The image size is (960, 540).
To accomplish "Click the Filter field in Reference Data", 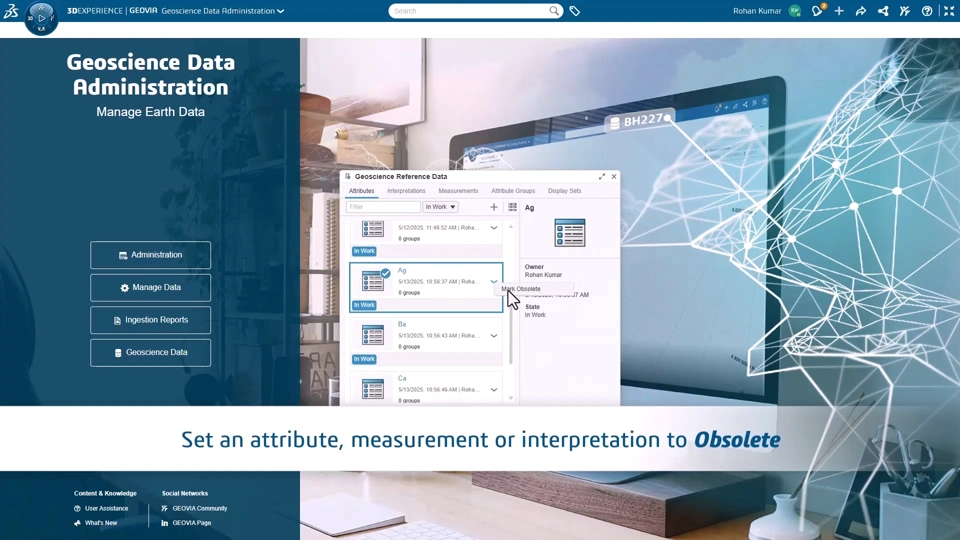I will click(383, 207).
